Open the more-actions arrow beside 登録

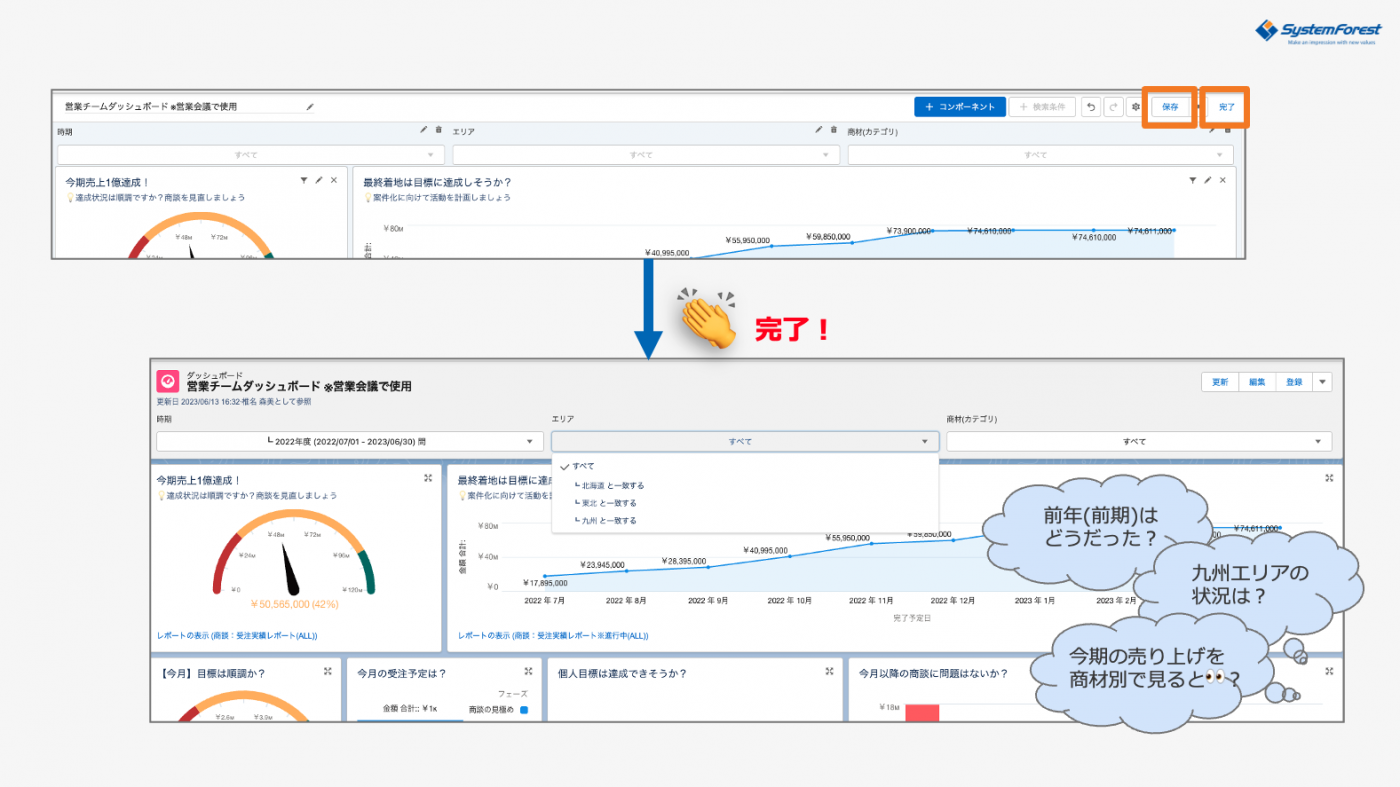pos(1322,382)
